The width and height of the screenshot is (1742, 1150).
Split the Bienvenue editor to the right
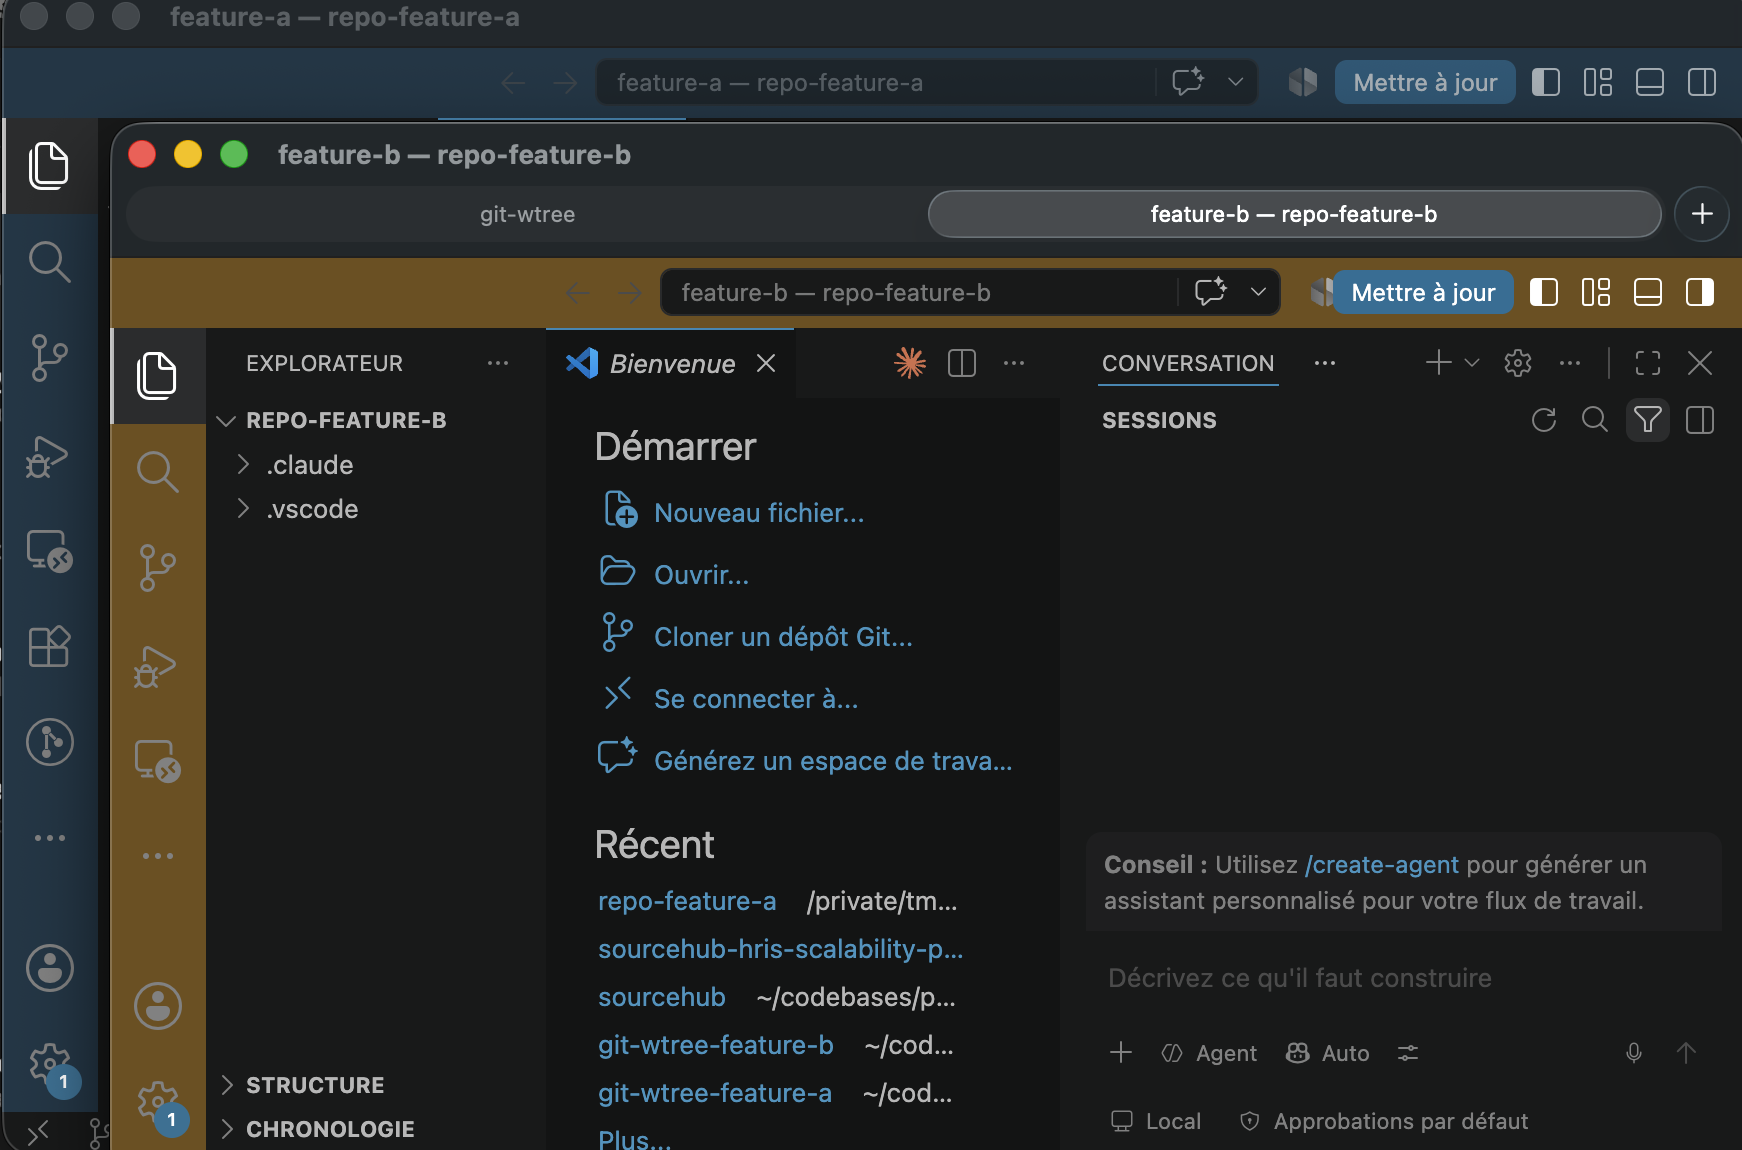coord(962,363)
